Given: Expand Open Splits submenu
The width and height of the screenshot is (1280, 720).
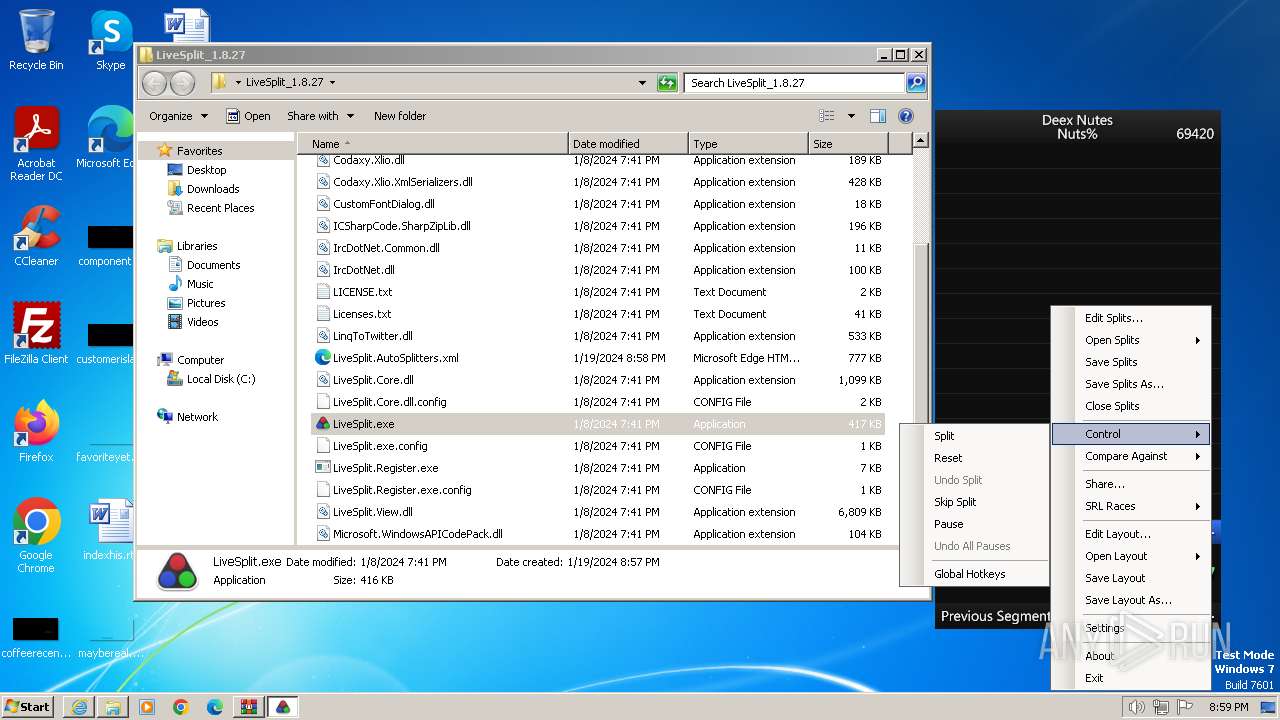Looking at the screenshot, I should [x=1131, y=340].
